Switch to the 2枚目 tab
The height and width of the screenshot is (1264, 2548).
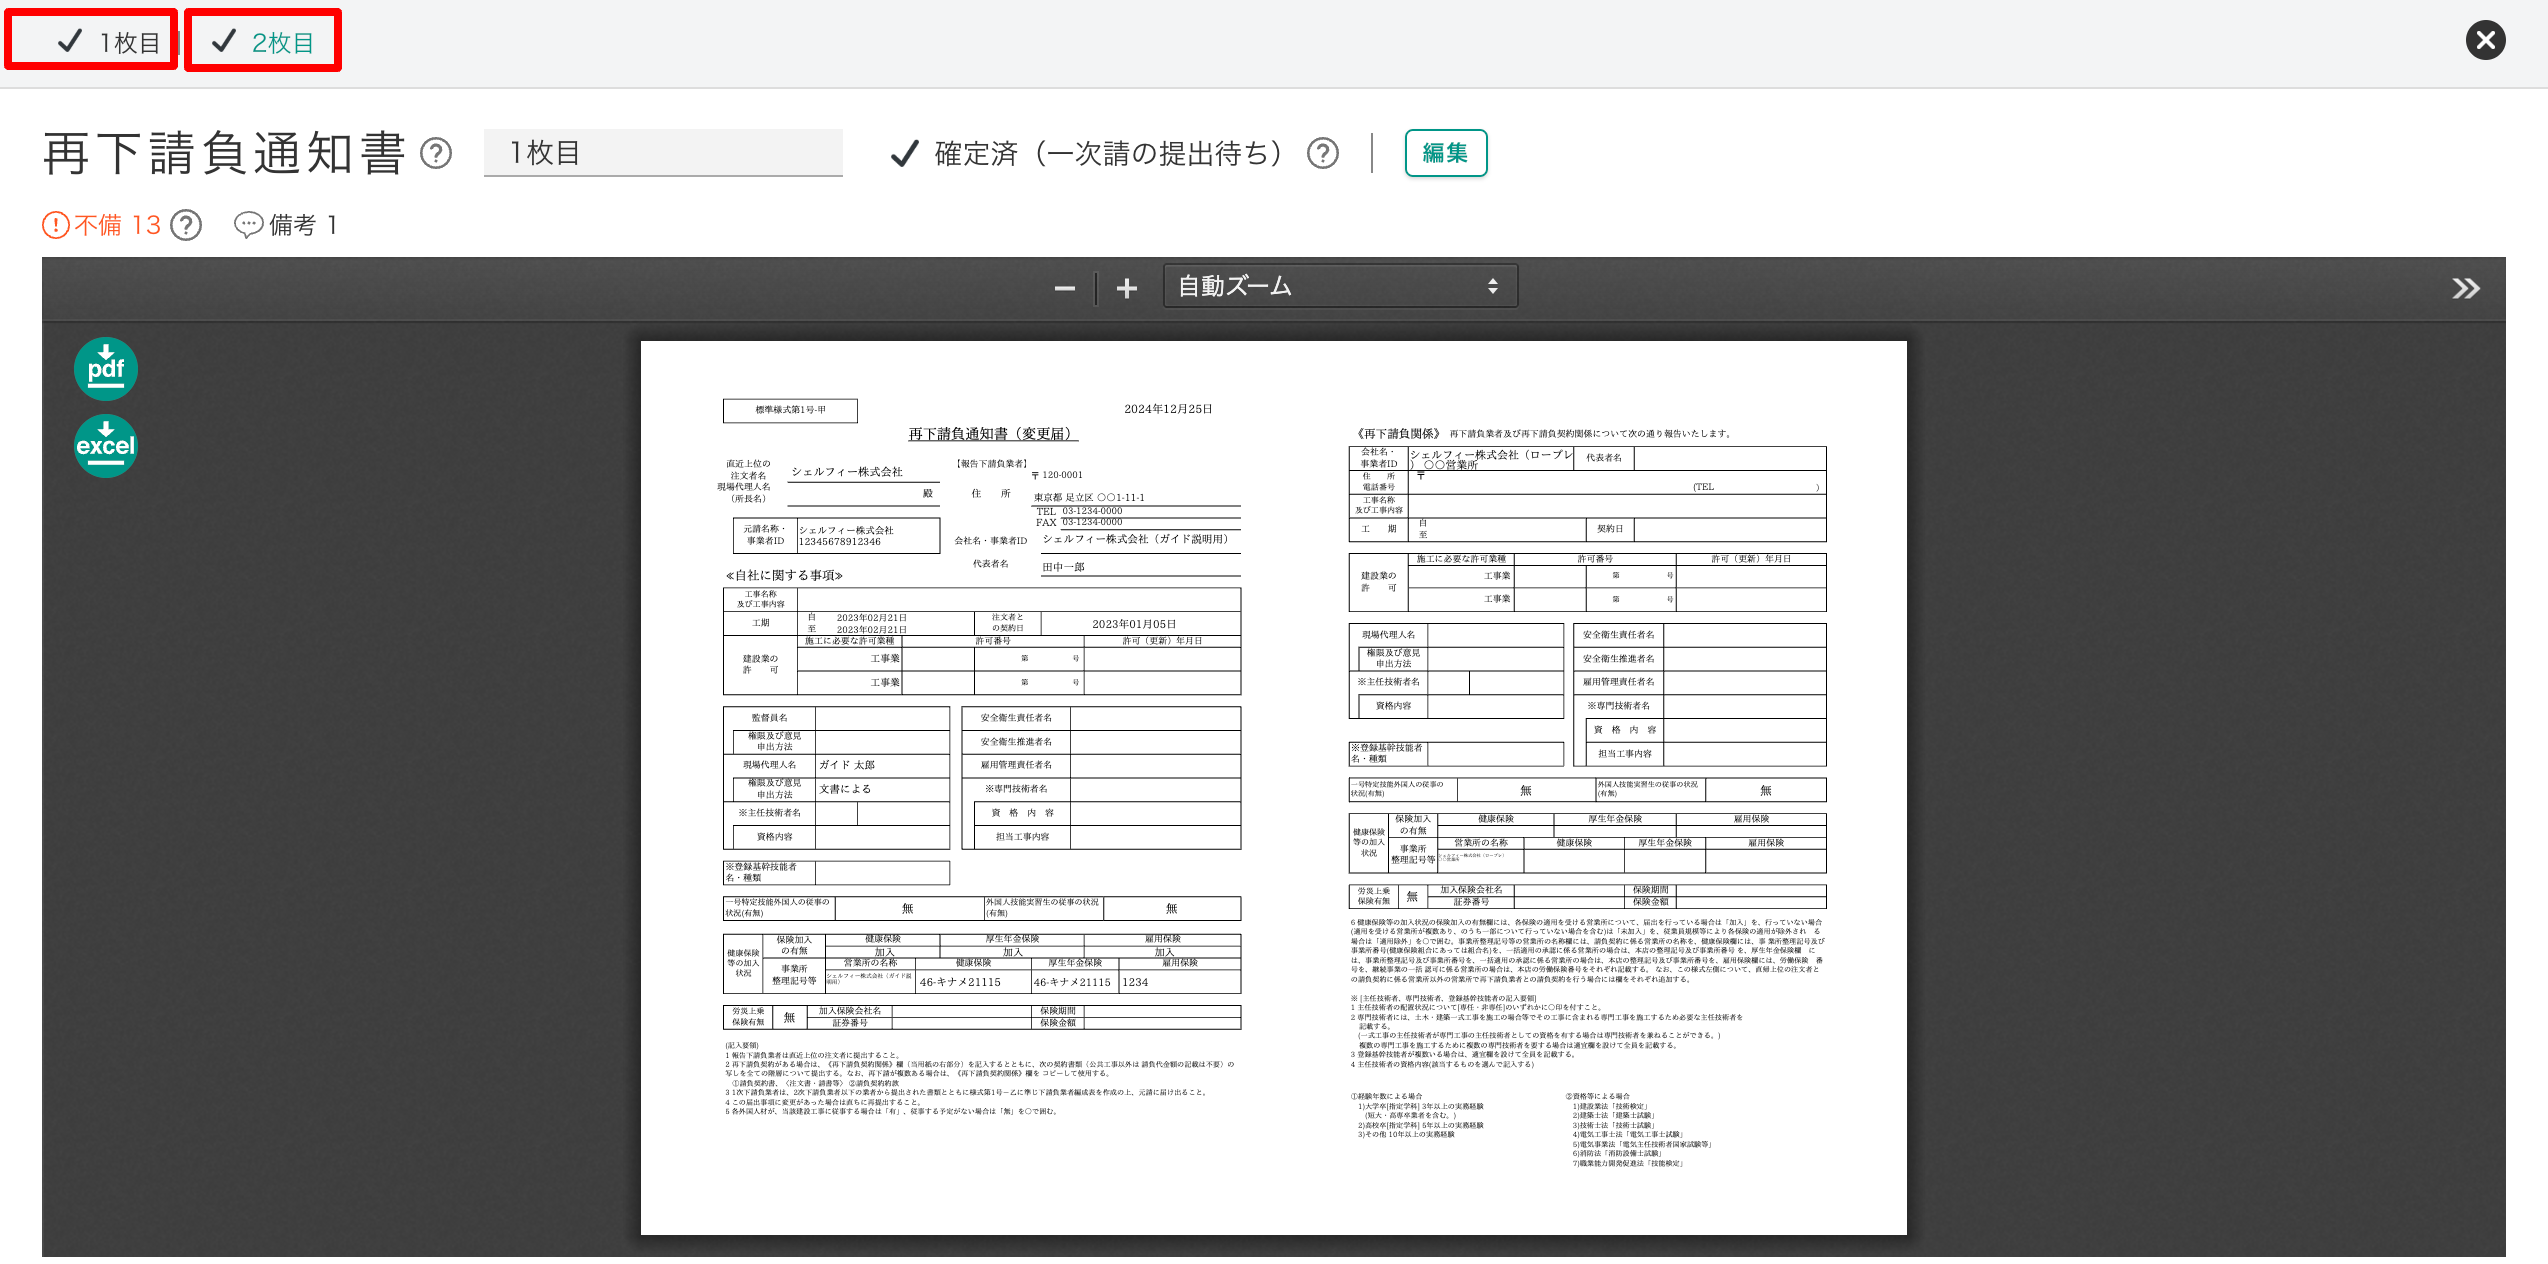(x=264, y=41)
